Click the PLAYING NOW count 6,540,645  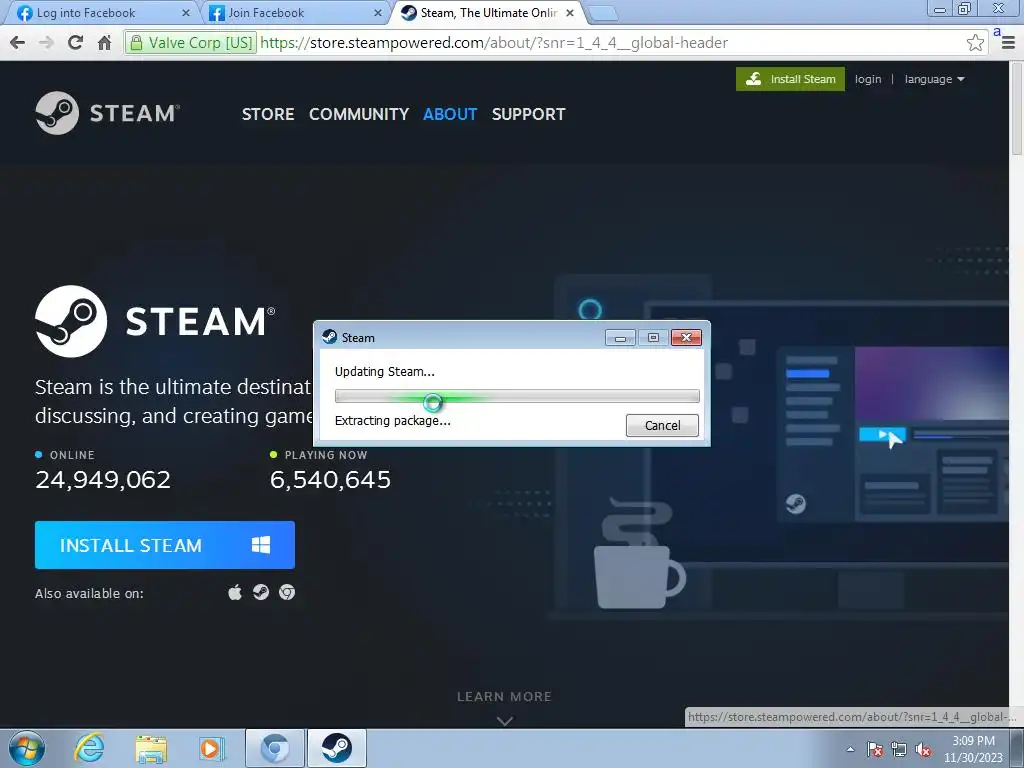[330, 480]
